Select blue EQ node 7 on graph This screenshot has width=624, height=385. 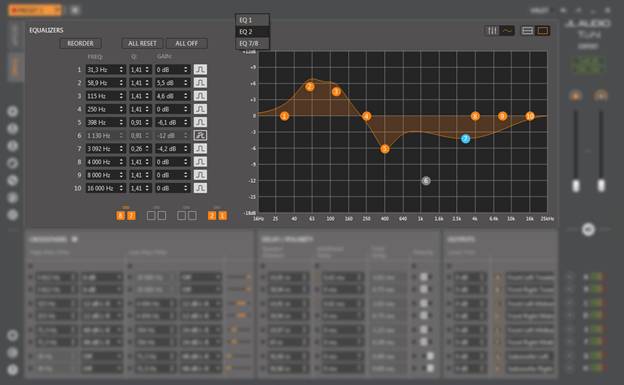point(465,139)
